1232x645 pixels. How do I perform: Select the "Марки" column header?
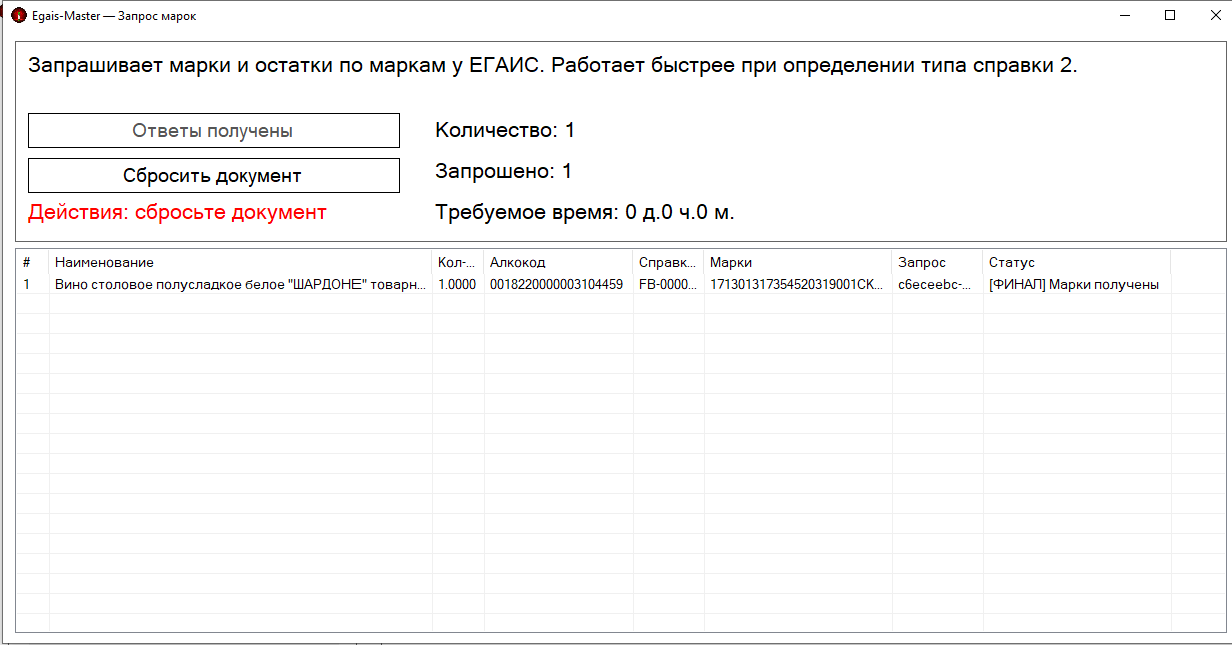tap(796, 262)
